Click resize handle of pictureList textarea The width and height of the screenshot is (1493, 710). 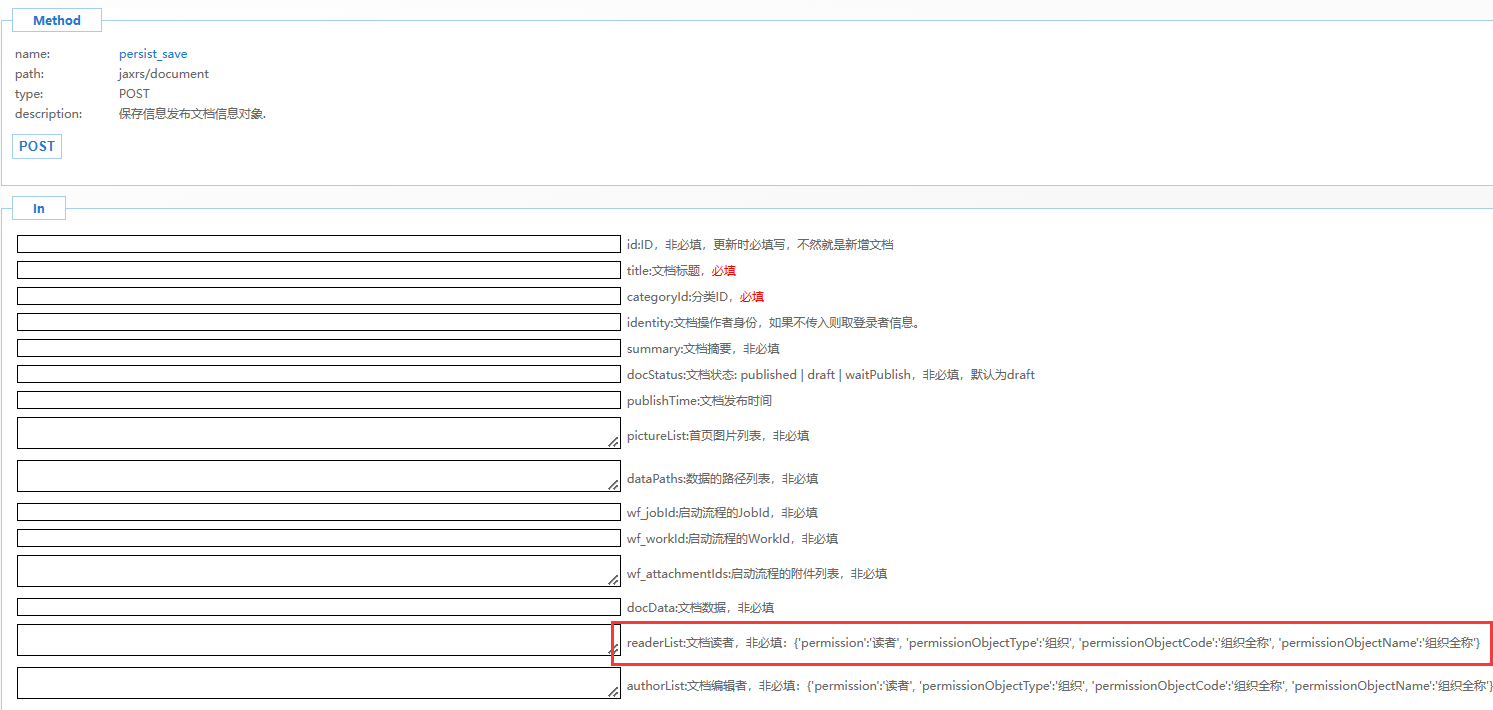[614, 442]
